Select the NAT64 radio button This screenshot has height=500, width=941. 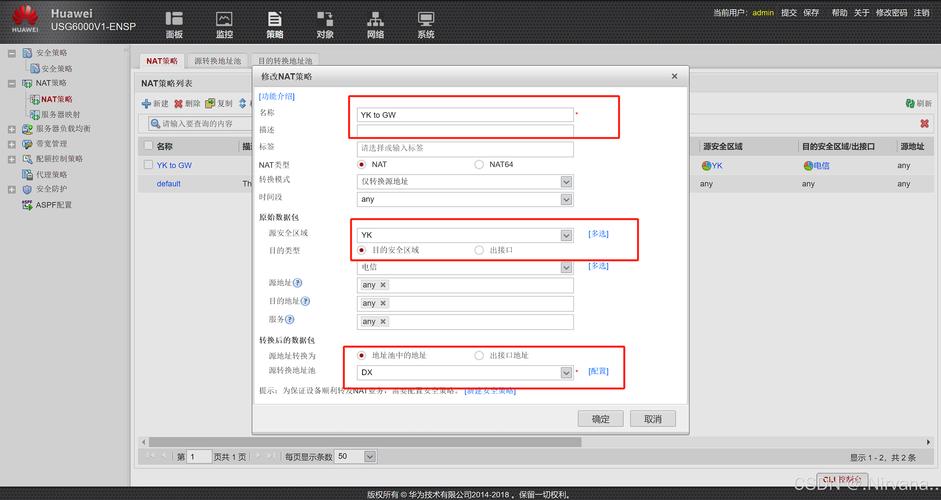click(479, 164)
